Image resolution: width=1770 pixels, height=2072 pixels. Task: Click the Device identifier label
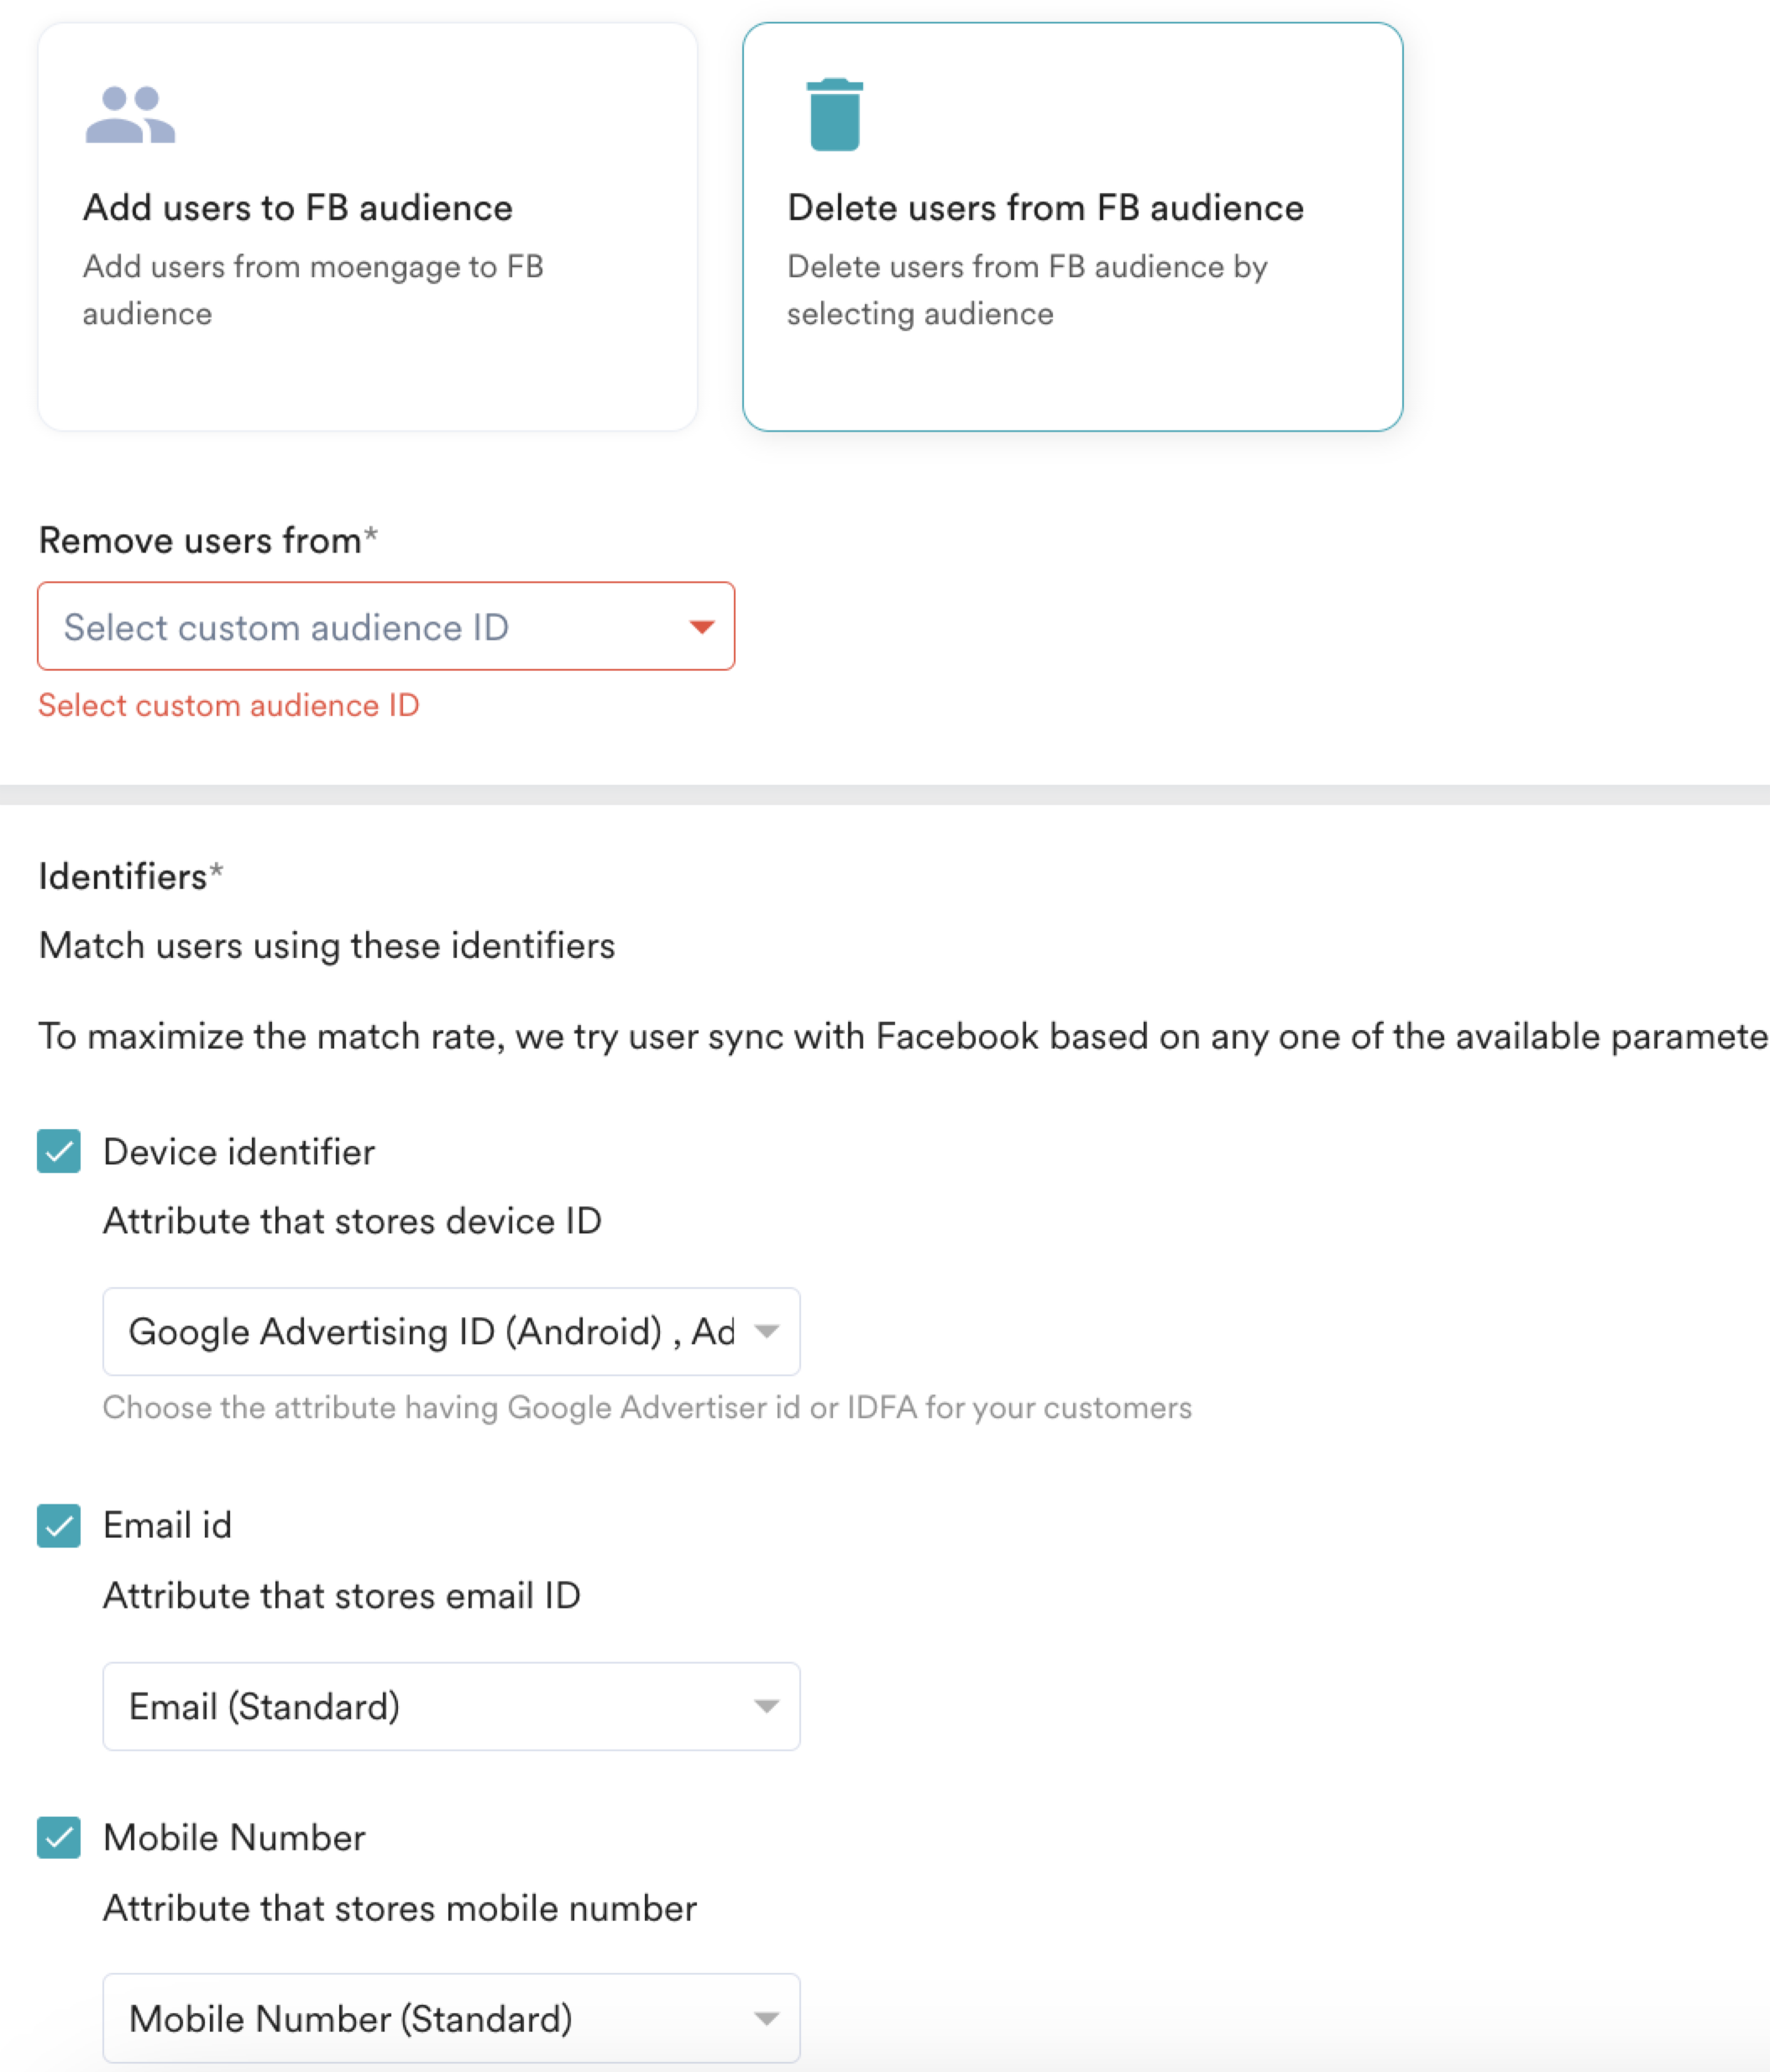pyautogui.click(x=239, y=1152)
